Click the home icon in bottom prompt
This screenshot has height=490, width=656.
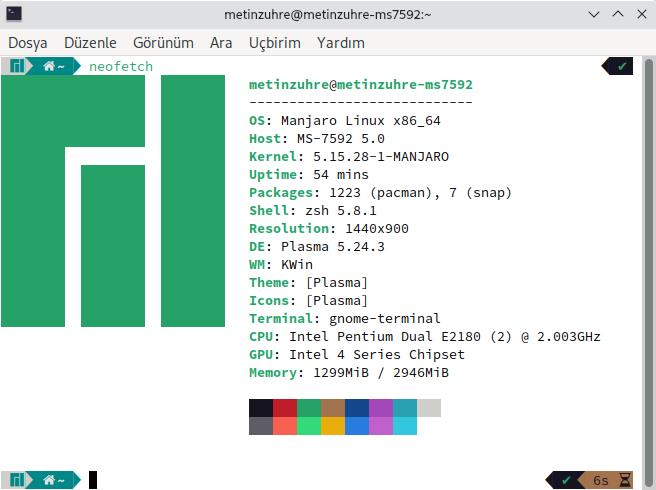click(49, 480)
